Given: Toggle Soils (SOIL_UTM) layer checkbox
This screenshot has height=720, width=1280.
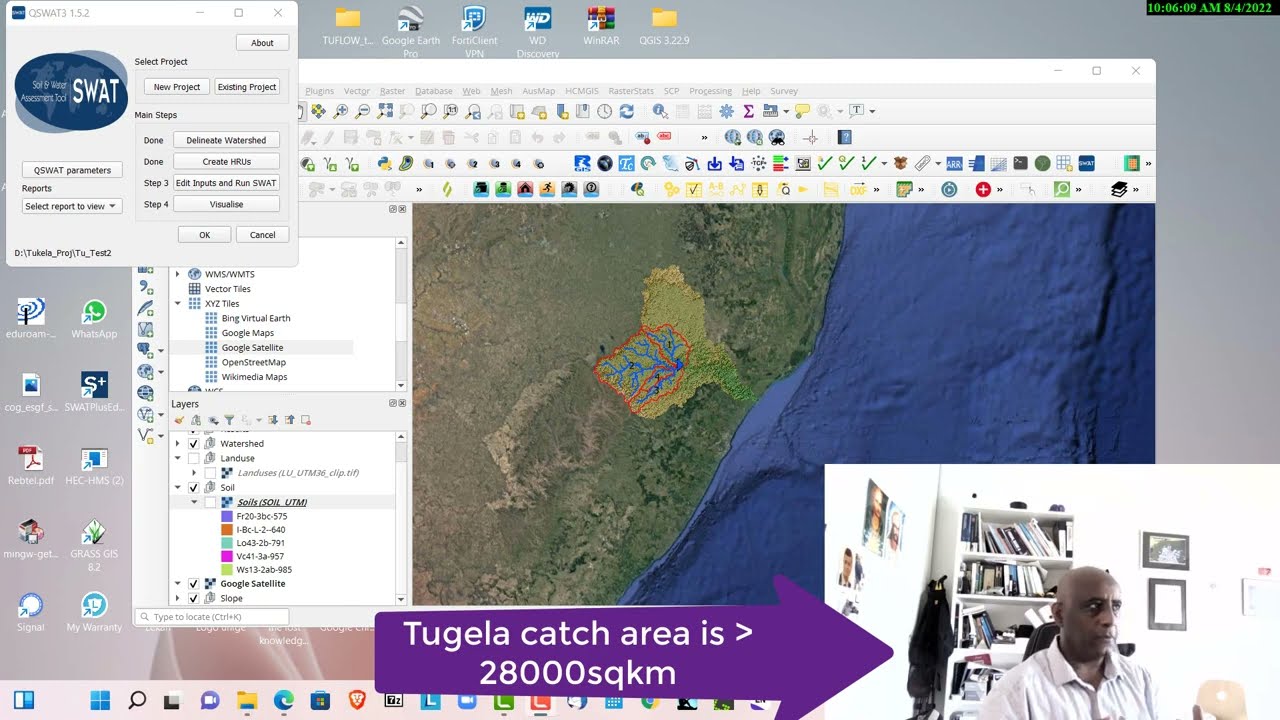Looking at the screenshot, I should 210,502.
